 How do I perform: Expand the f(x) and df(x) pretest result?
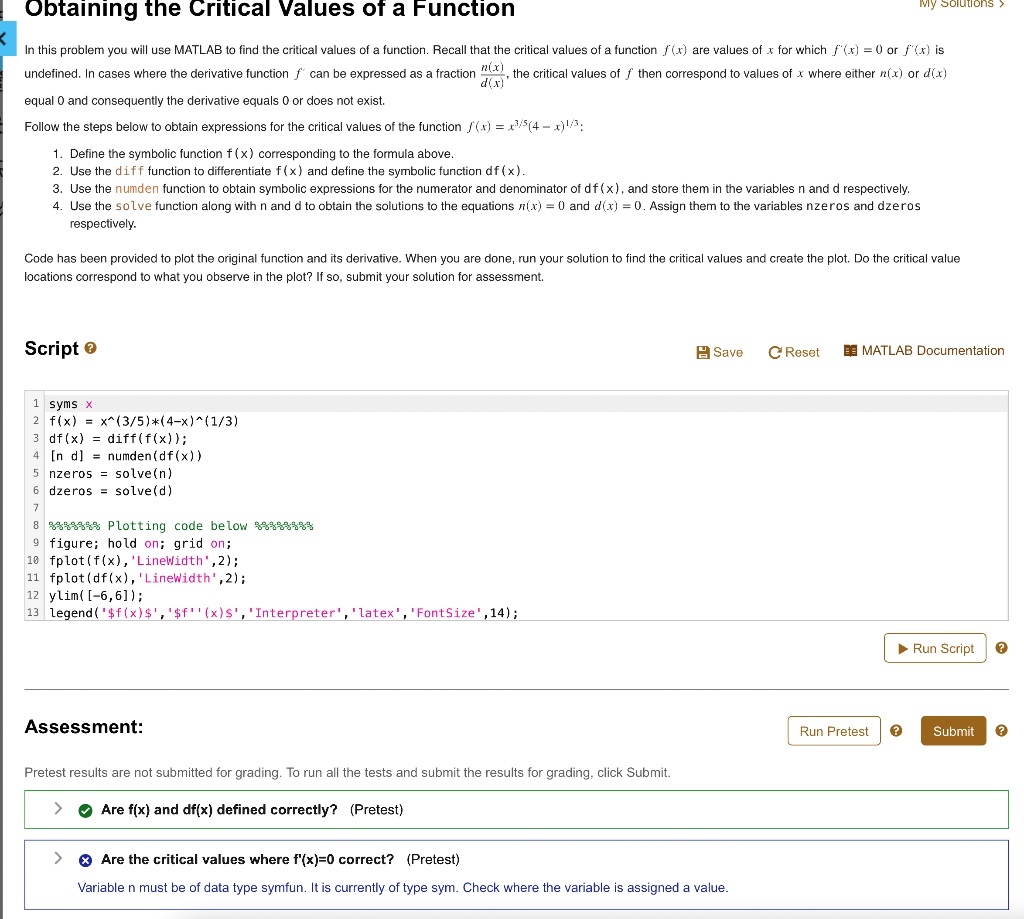click(58, 809)
